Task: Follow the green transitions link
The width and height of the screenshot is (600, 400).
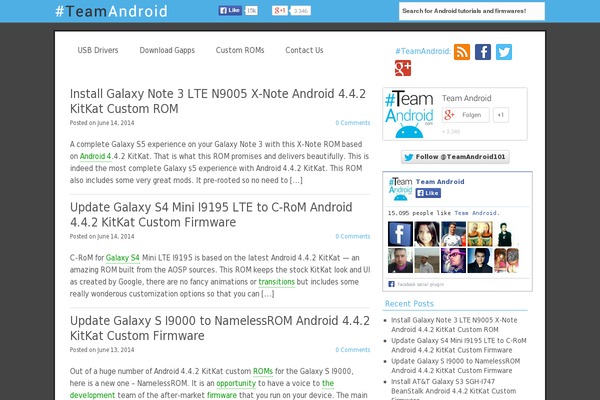Action: (277, 282)
